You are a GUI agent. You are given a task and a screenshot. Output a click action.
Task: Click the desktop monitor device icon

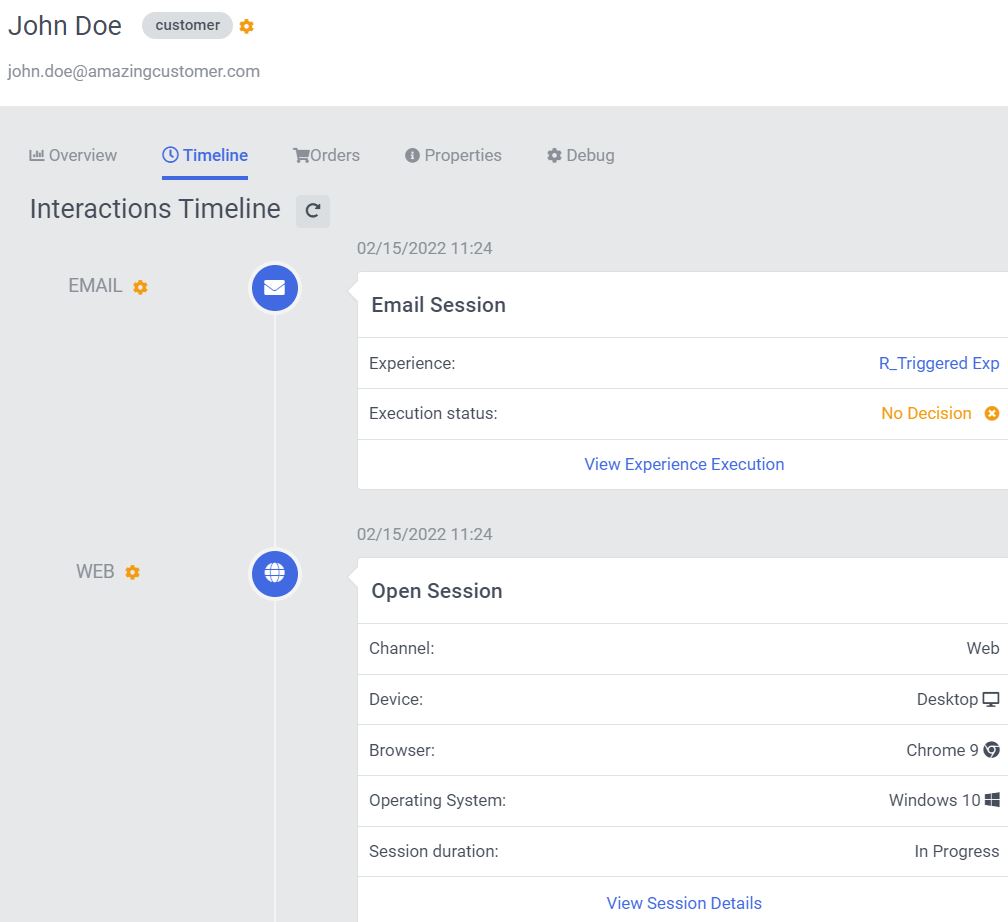[991, 699]
